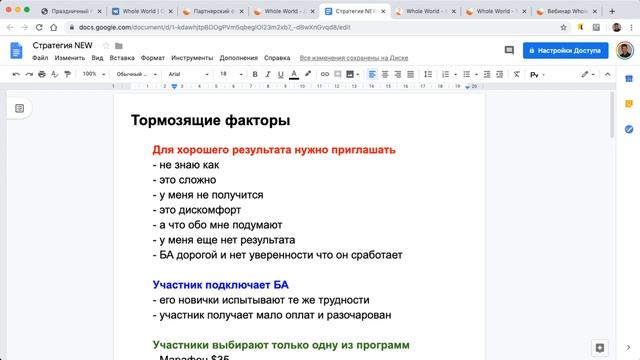Expand the side panel with the arrow
640x360 pixels.
pos(628,348)
